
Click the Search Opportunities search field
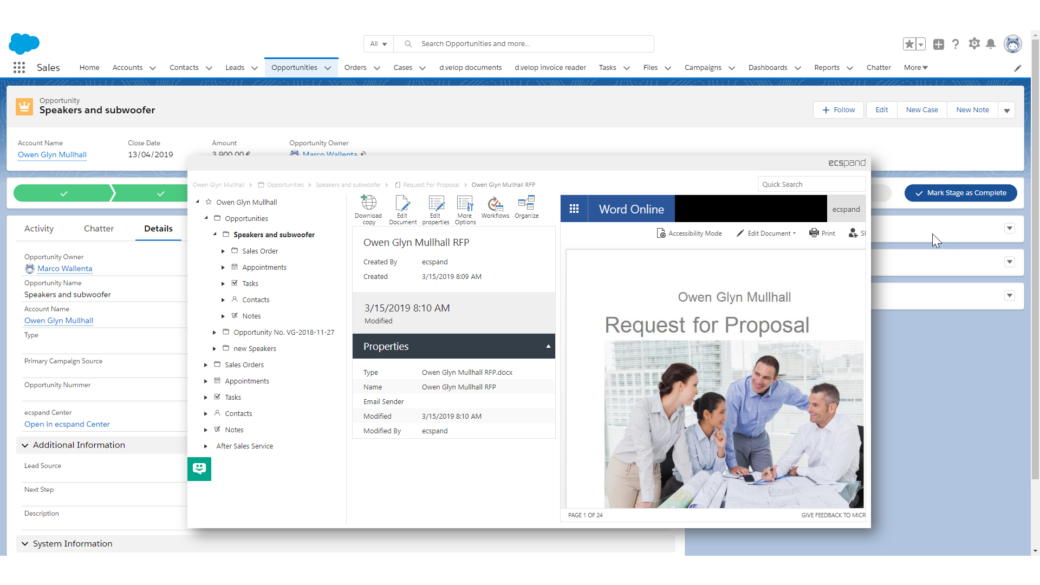(524, 44)
